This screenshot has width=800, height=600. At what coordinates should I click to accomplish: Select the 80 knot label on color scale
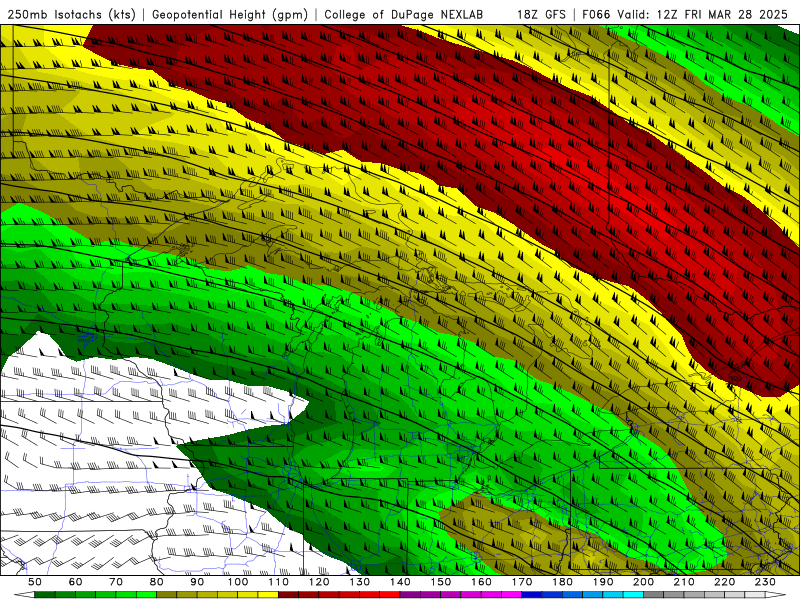157,582
